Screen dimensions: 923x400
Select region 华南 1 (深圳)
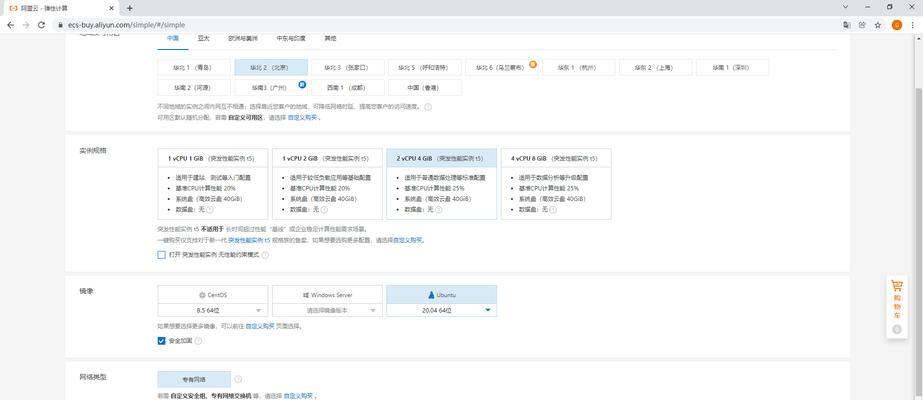[732, 67]
